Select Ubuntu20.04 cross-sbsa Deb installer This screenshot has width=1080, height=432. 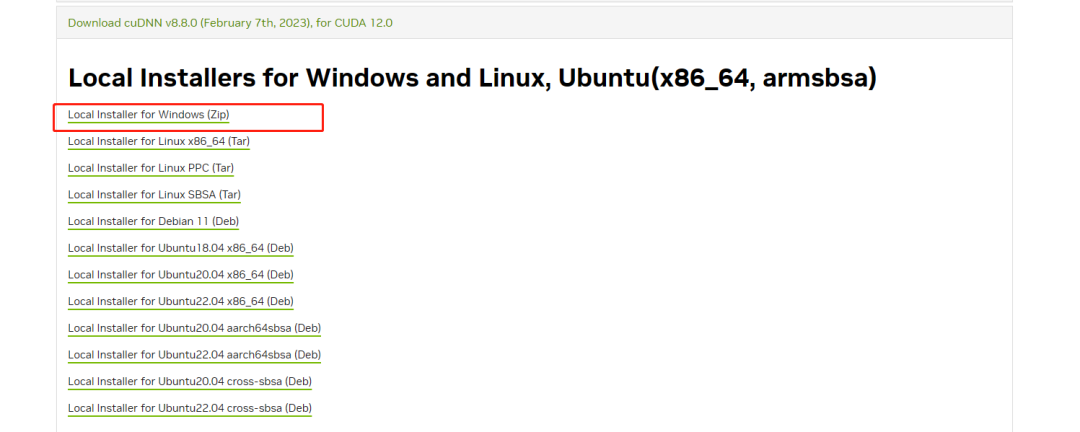(x=190, y=381)
